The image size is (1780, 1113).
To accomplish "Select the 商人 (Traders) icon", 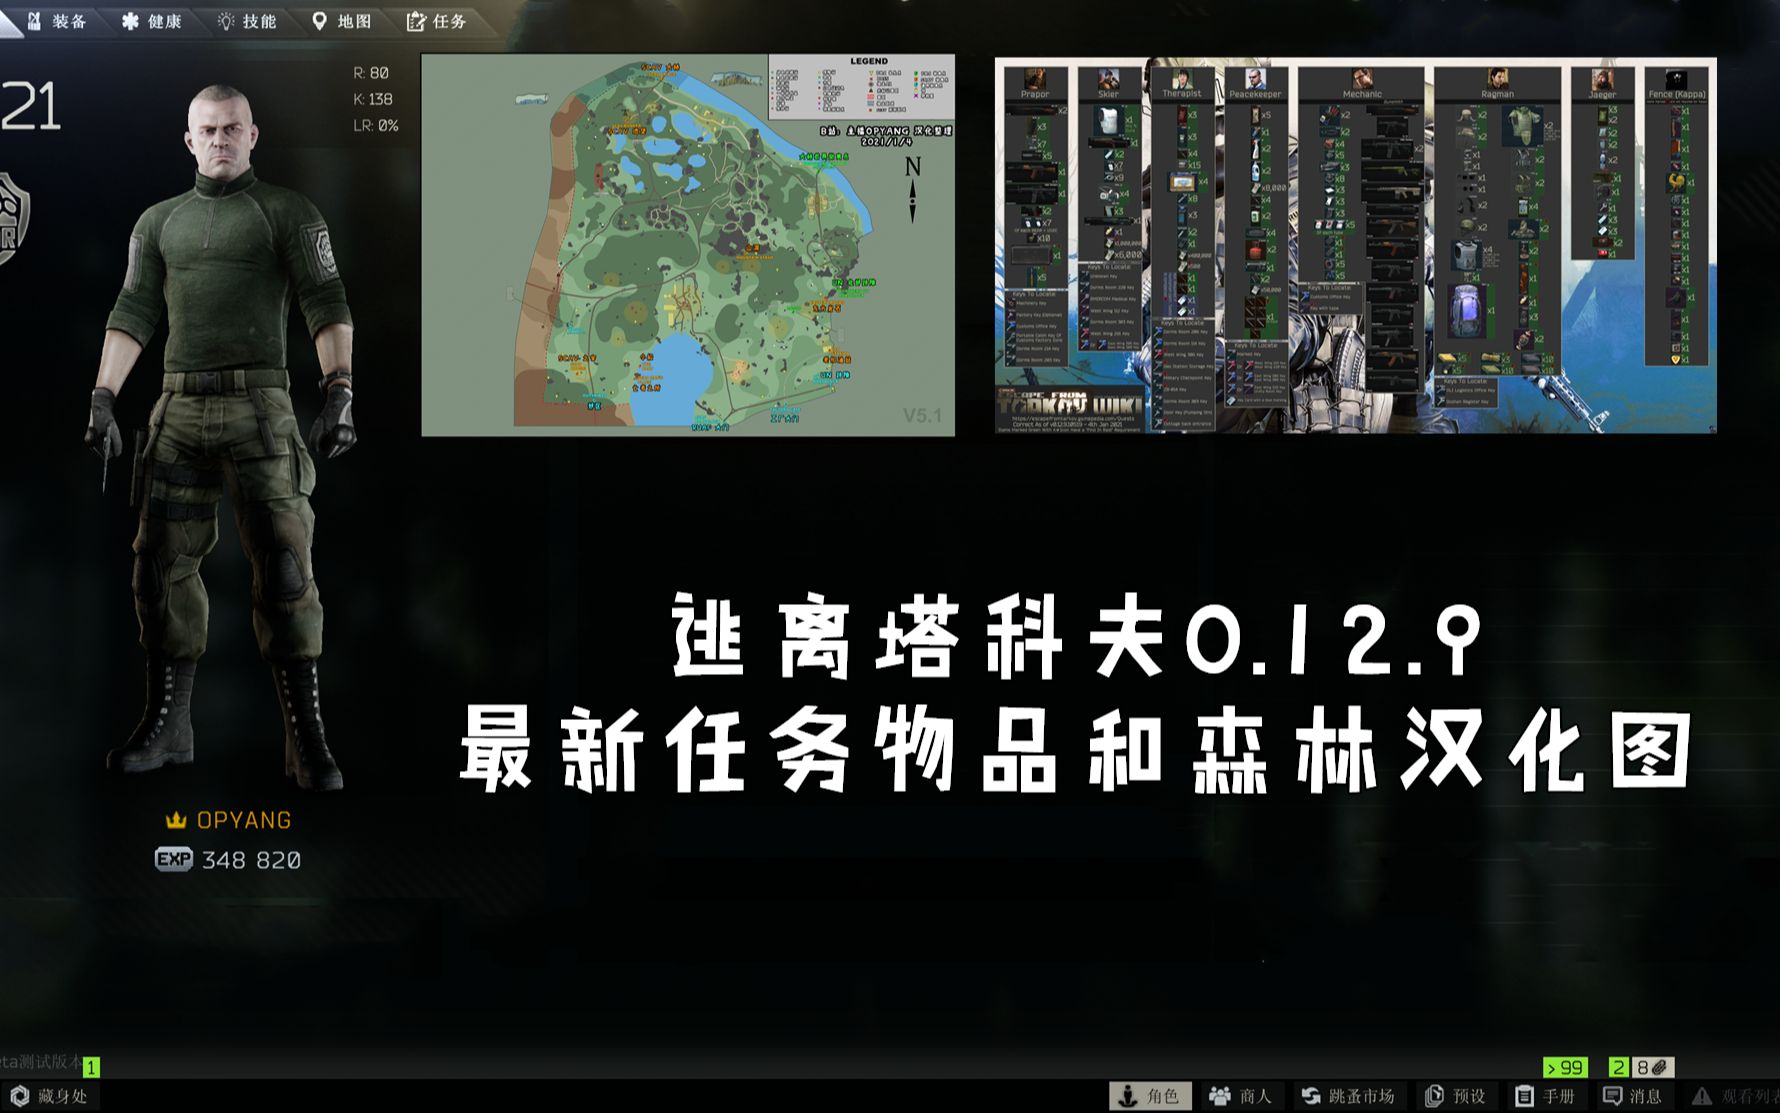I will tap(1218, 1095).
